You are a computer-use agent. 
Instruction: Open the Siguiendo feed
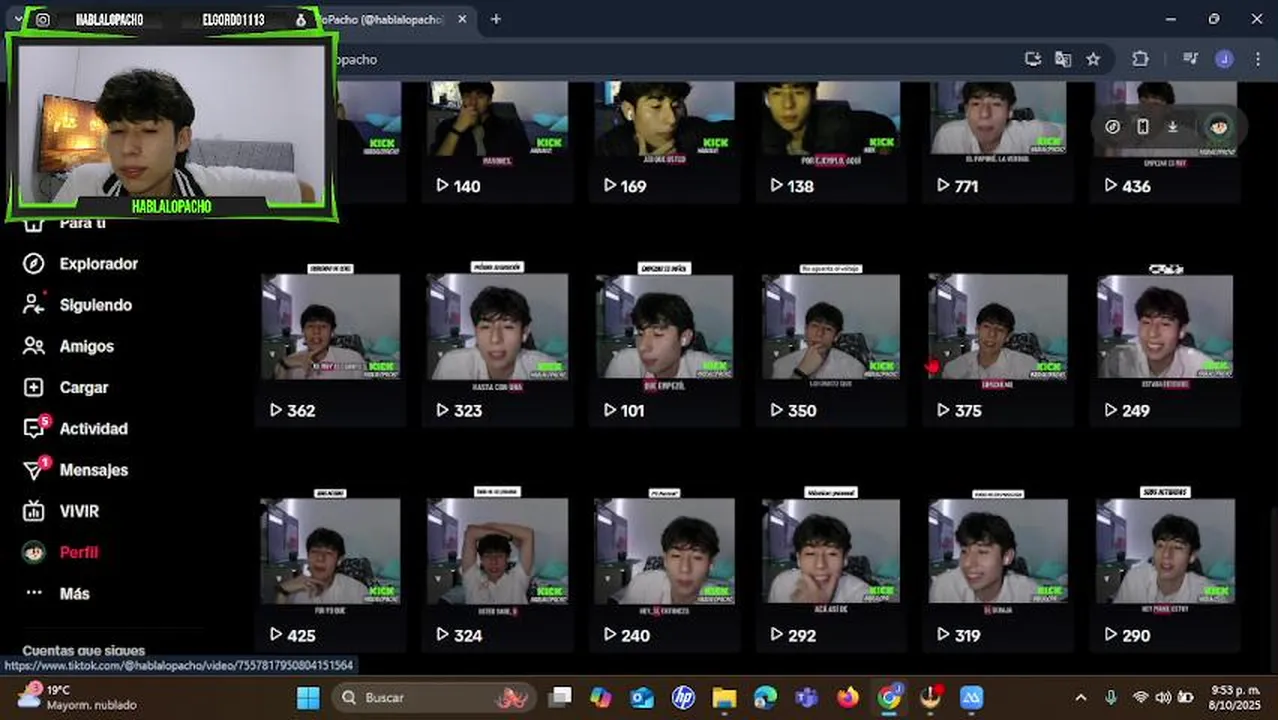tap(78, 305)
